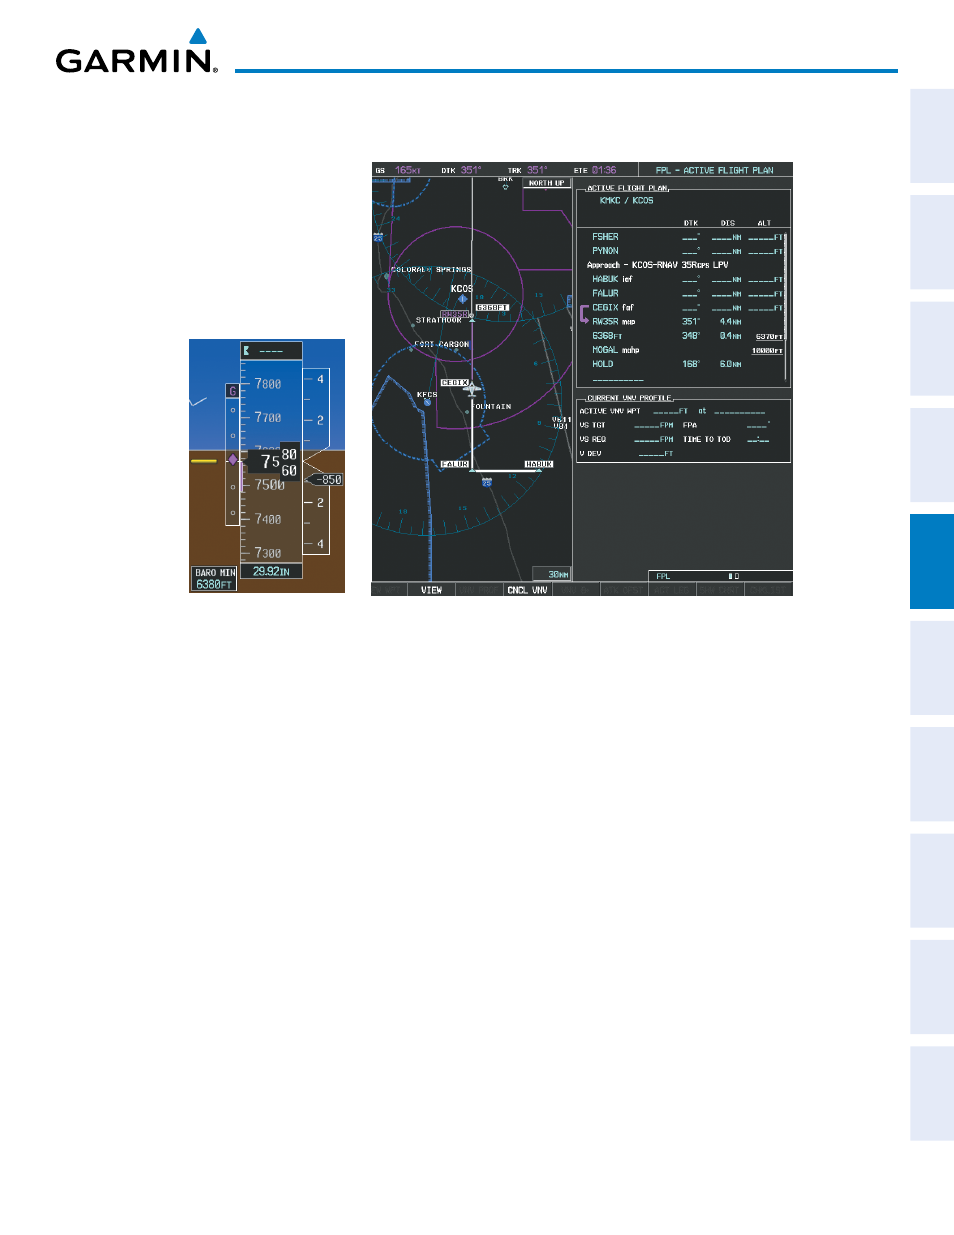Click the Garmin logo

(x=136, y=52)
